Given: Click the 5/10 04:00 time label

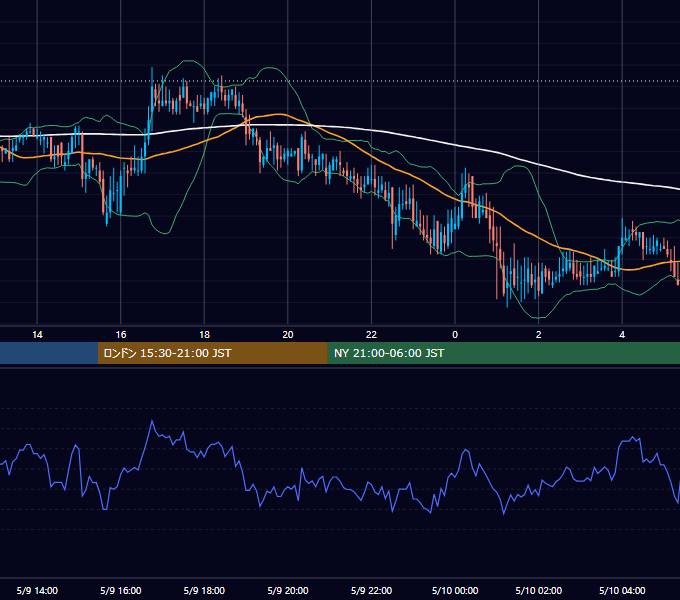Looking at the screenshot, I should click(622, 590).
